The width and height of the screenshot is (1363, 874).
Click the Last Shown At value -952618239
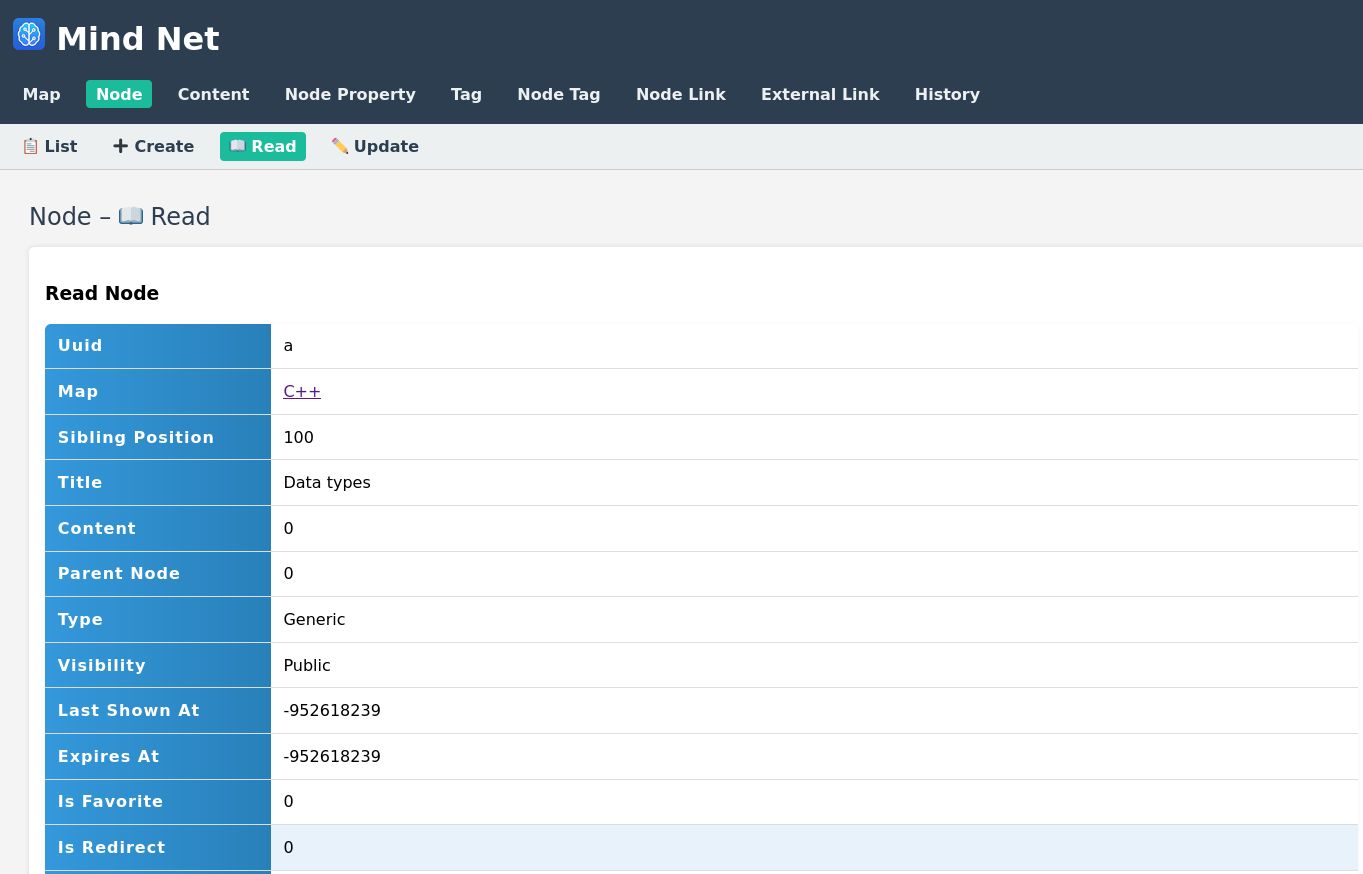(x=332, y=710)
